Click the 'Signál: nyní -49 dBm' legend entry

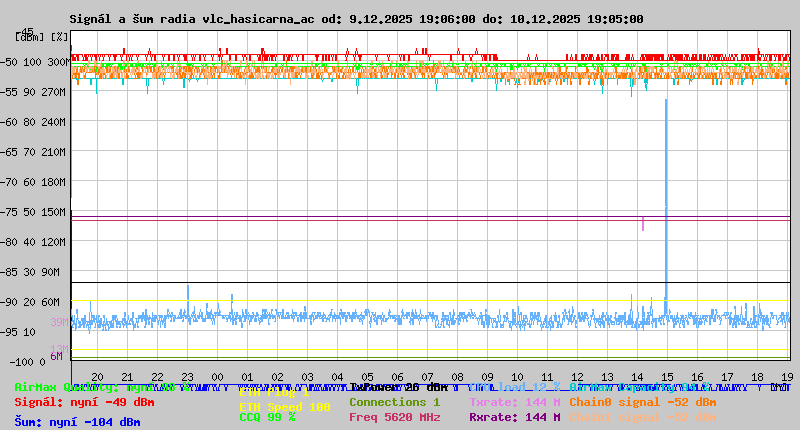pyautogui.click(x=84, y=402)
